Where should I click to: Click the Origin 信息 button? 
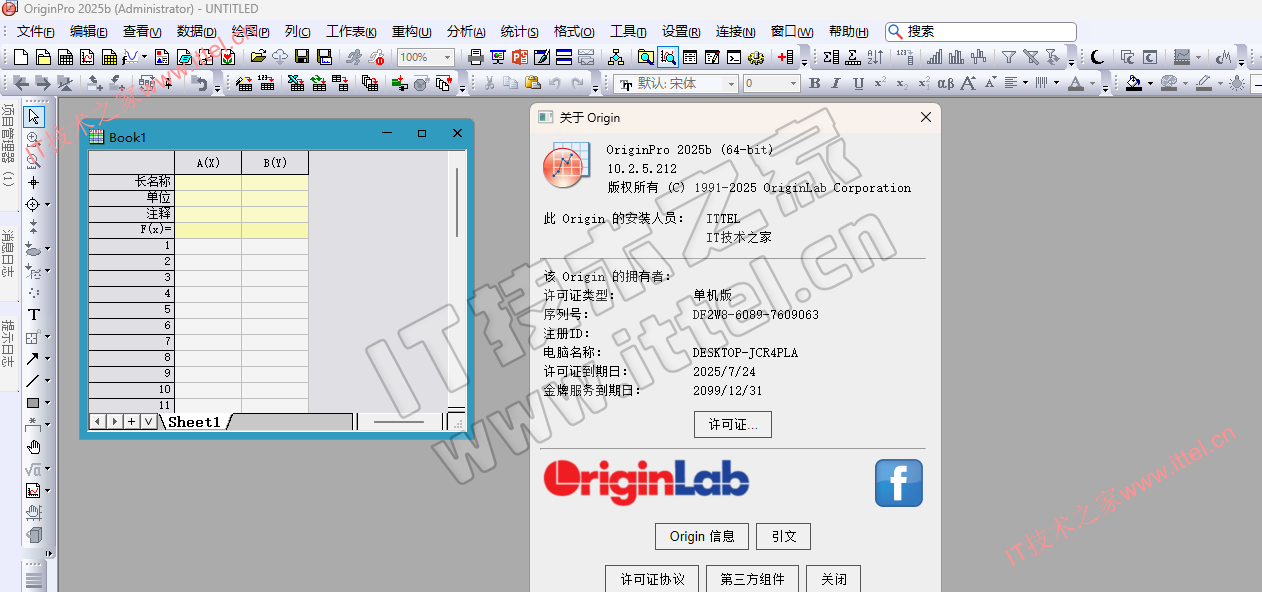702,536
